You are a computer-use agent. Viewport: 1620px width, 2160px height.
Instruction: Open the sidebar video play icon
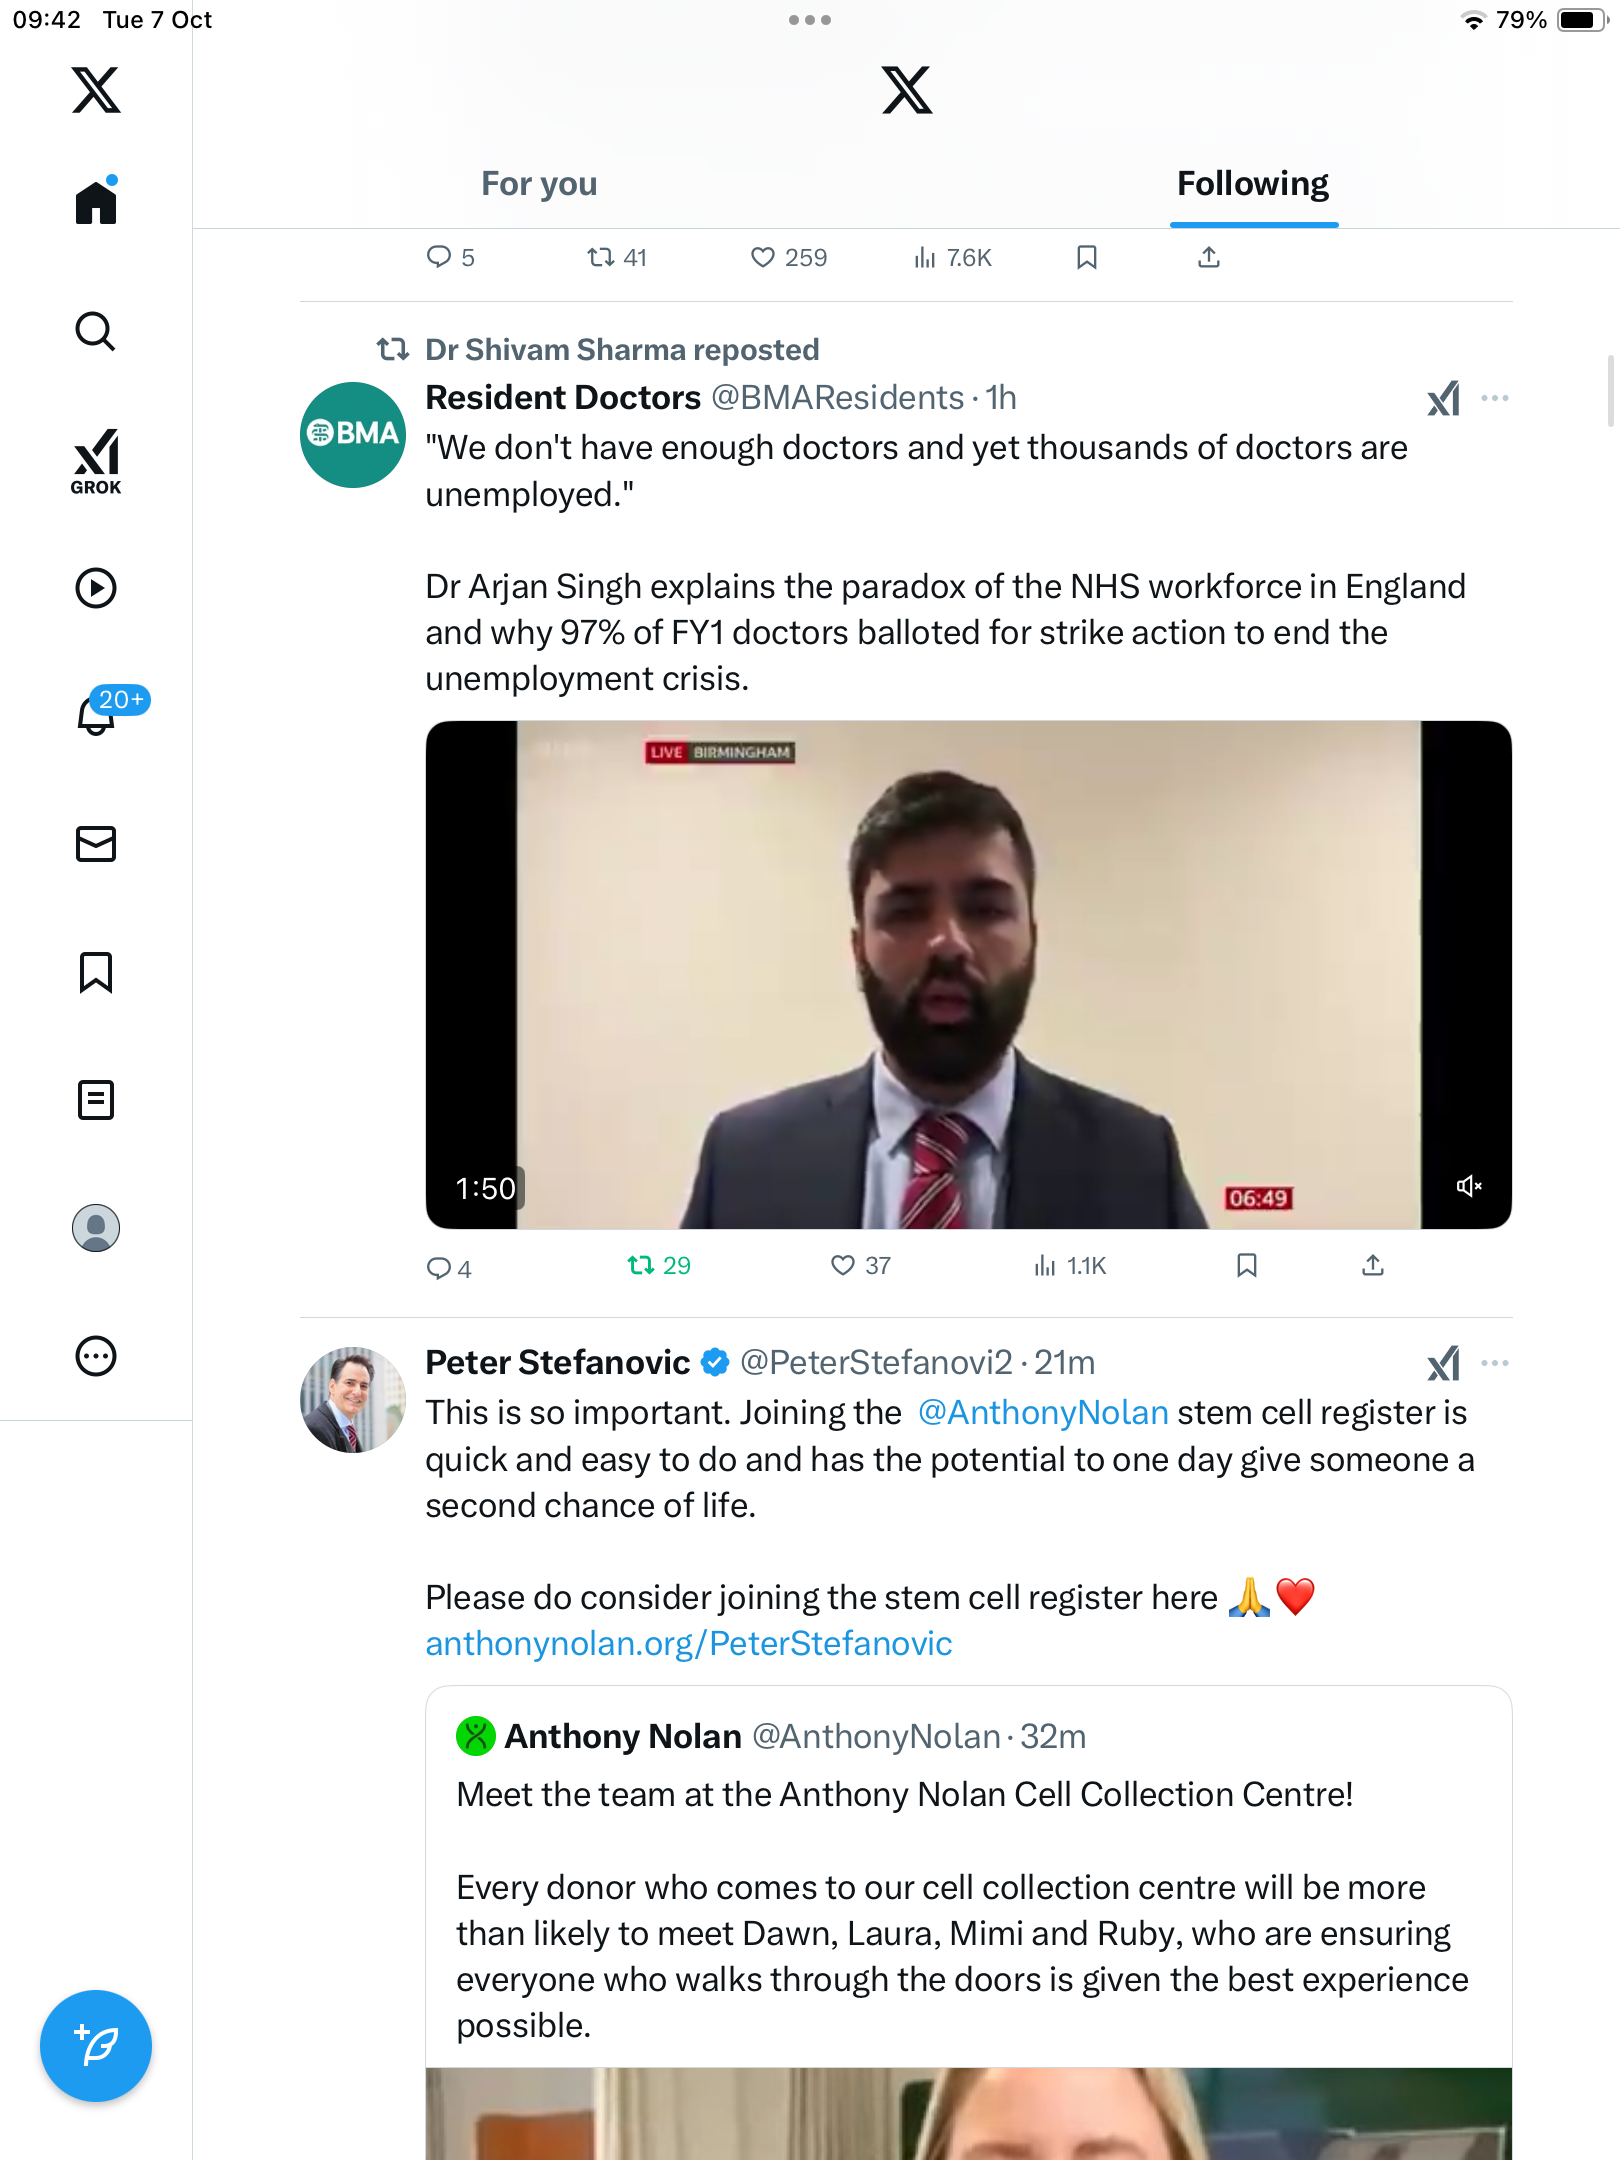96,588
